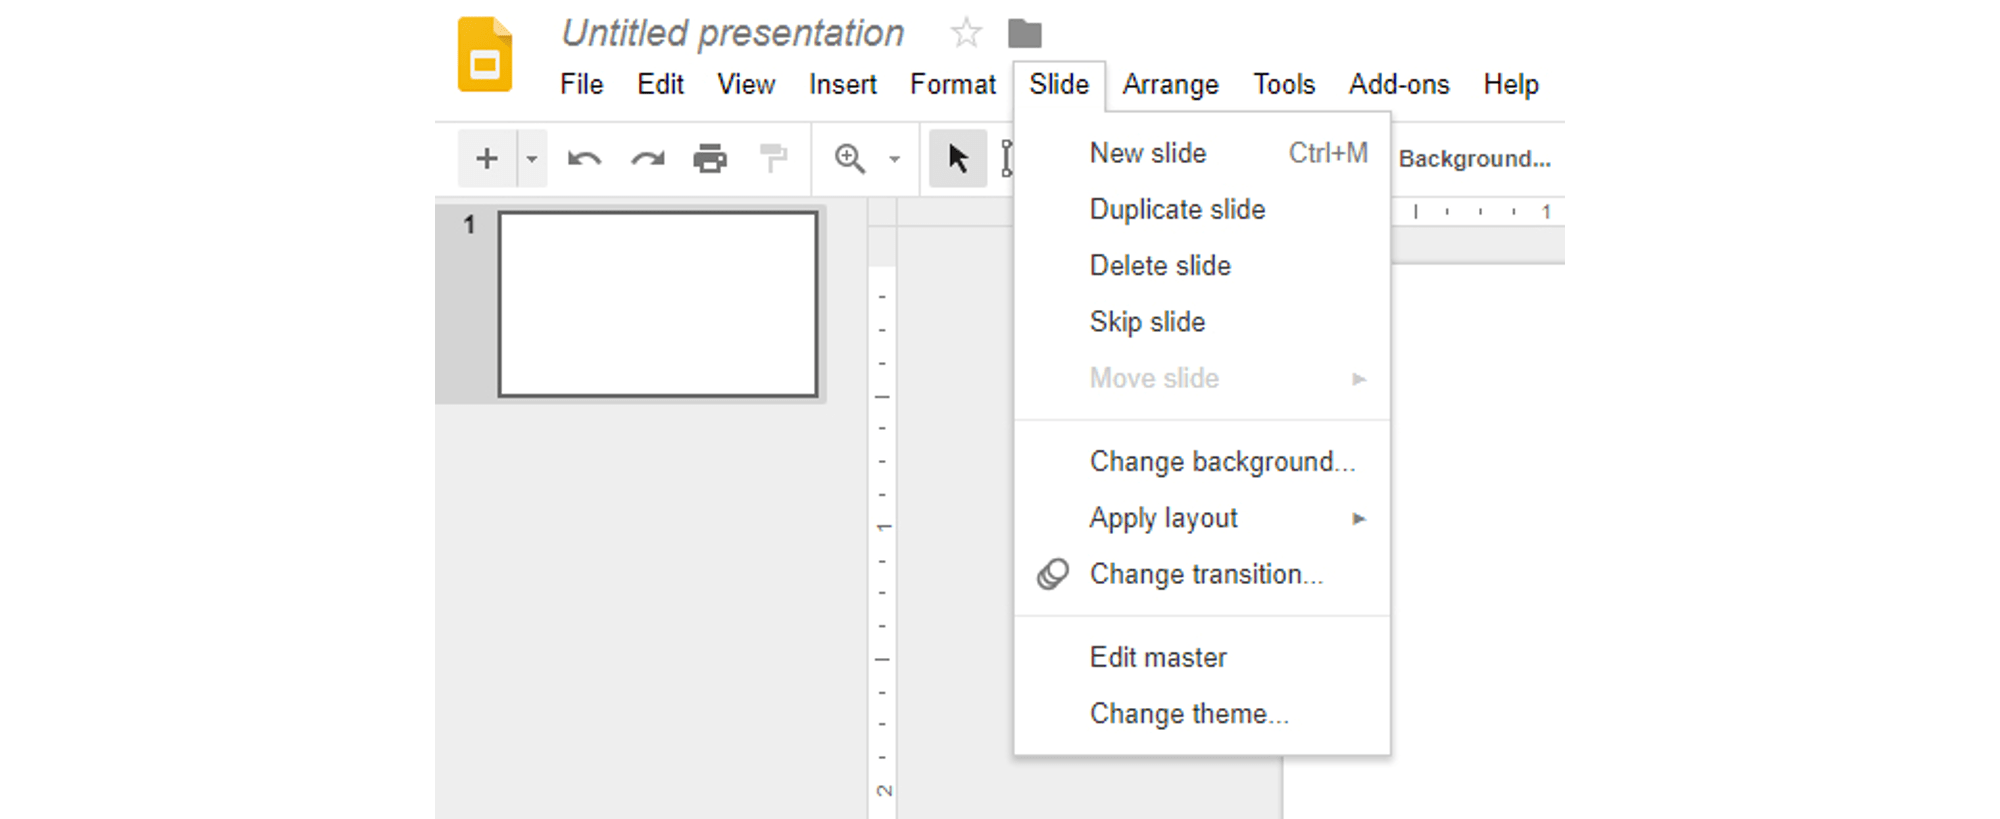Screen dimensions: 2000x819
Task: Click the Background... toolbar button
Action: tap(1474, 158)
